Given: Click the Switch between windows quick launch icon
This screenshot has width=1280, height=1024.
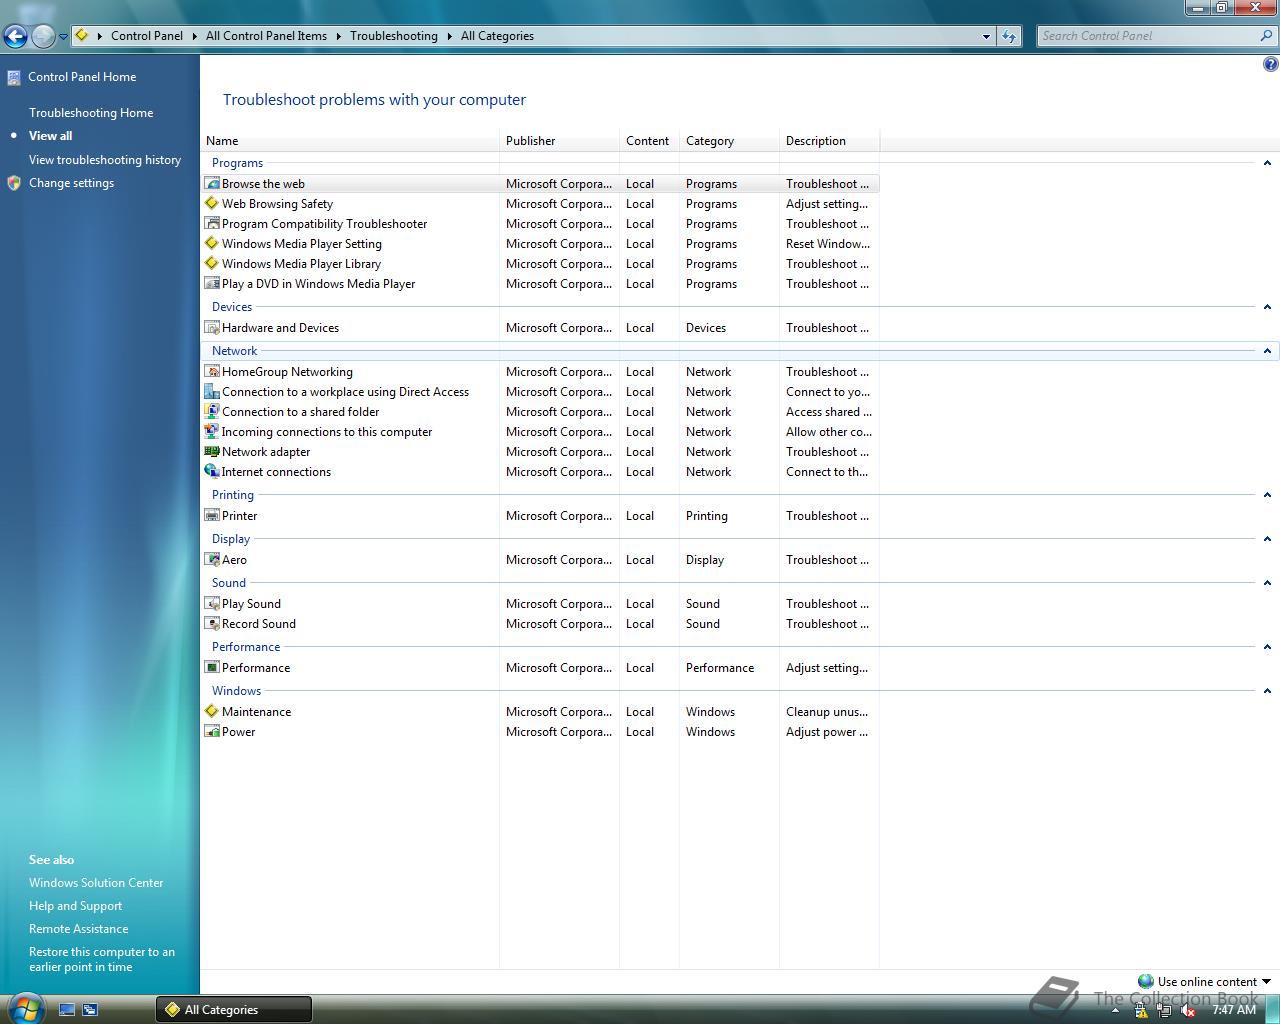Looking at the screenshot, I should 90,1010.
